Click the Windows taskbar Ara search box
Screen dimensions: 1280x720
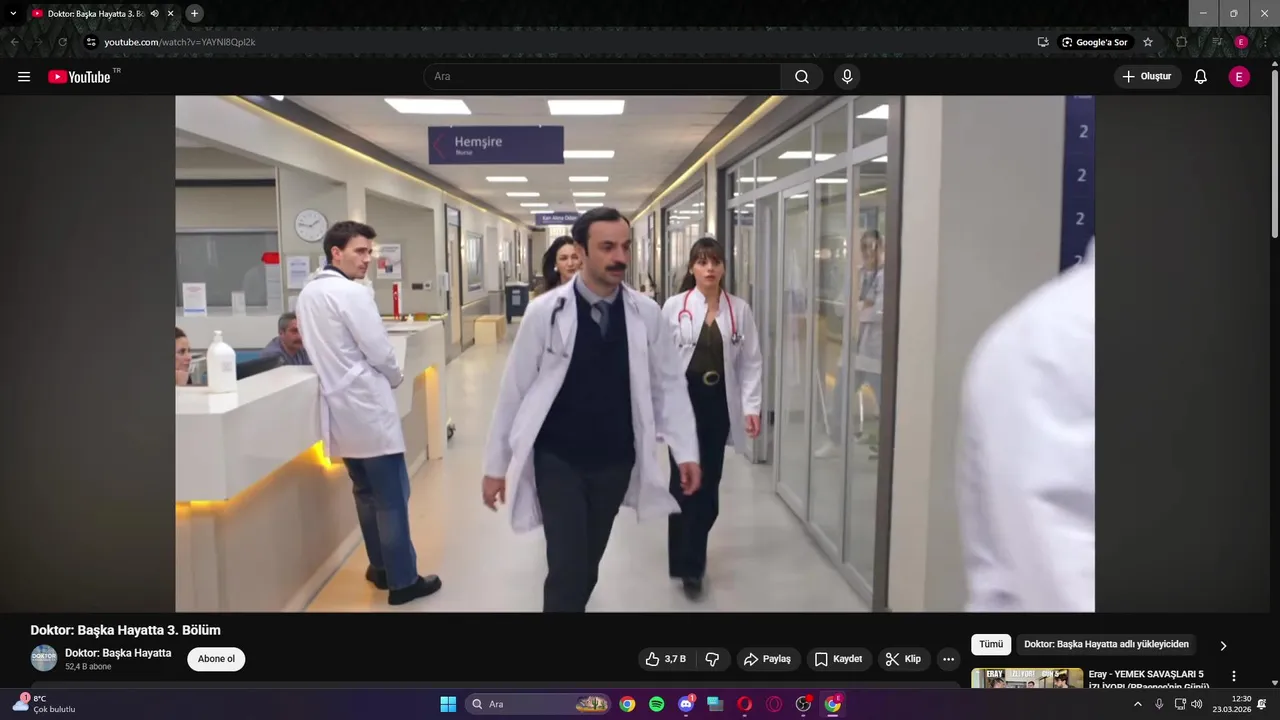click(x=539, y=704)
